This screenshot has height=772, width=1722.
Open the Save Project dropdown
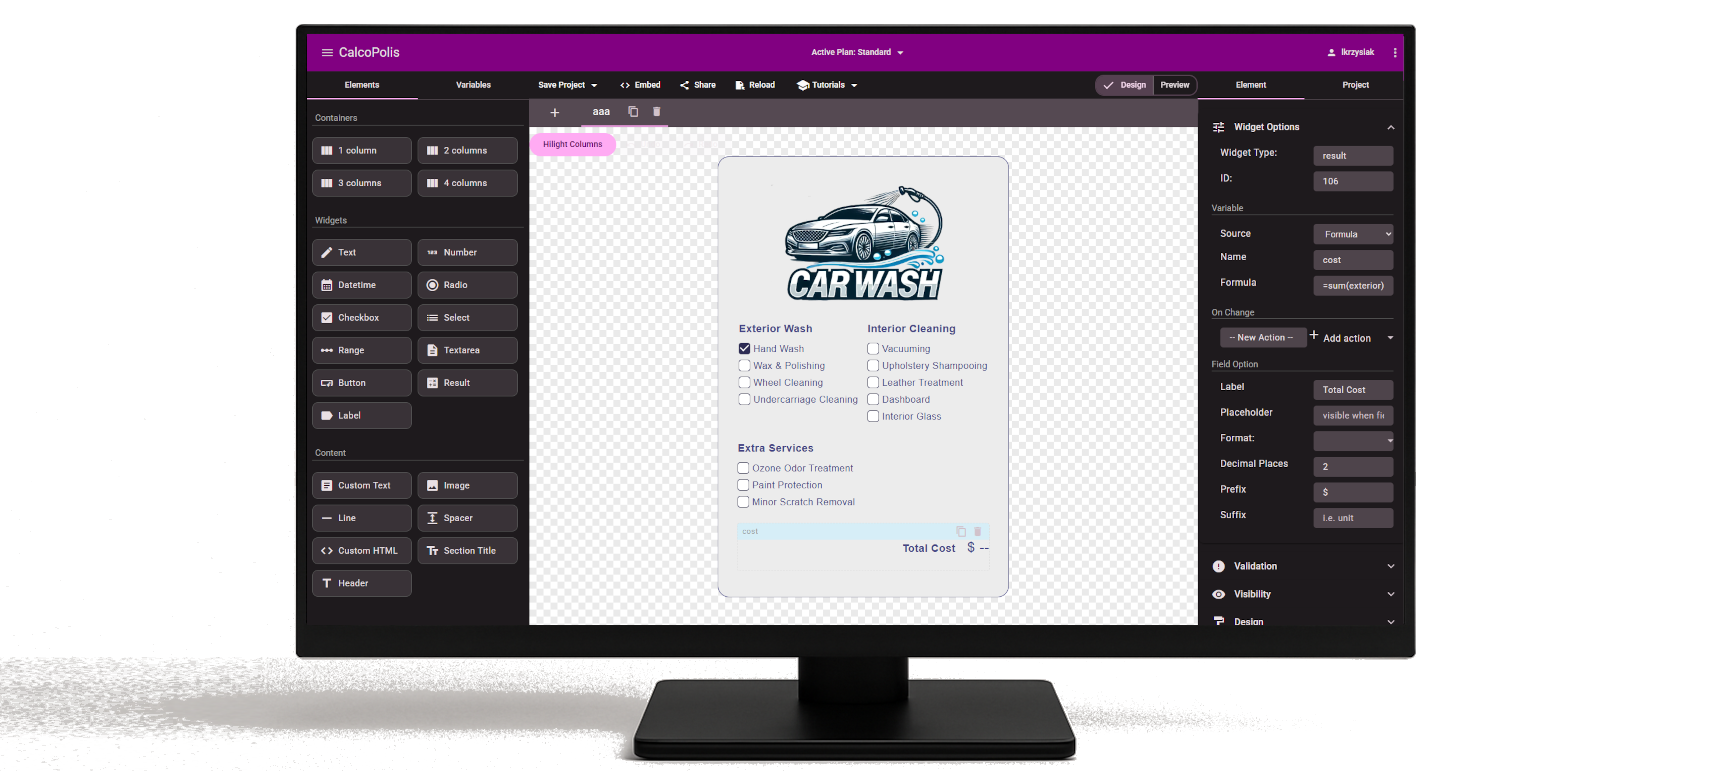[x=567, y=85]
